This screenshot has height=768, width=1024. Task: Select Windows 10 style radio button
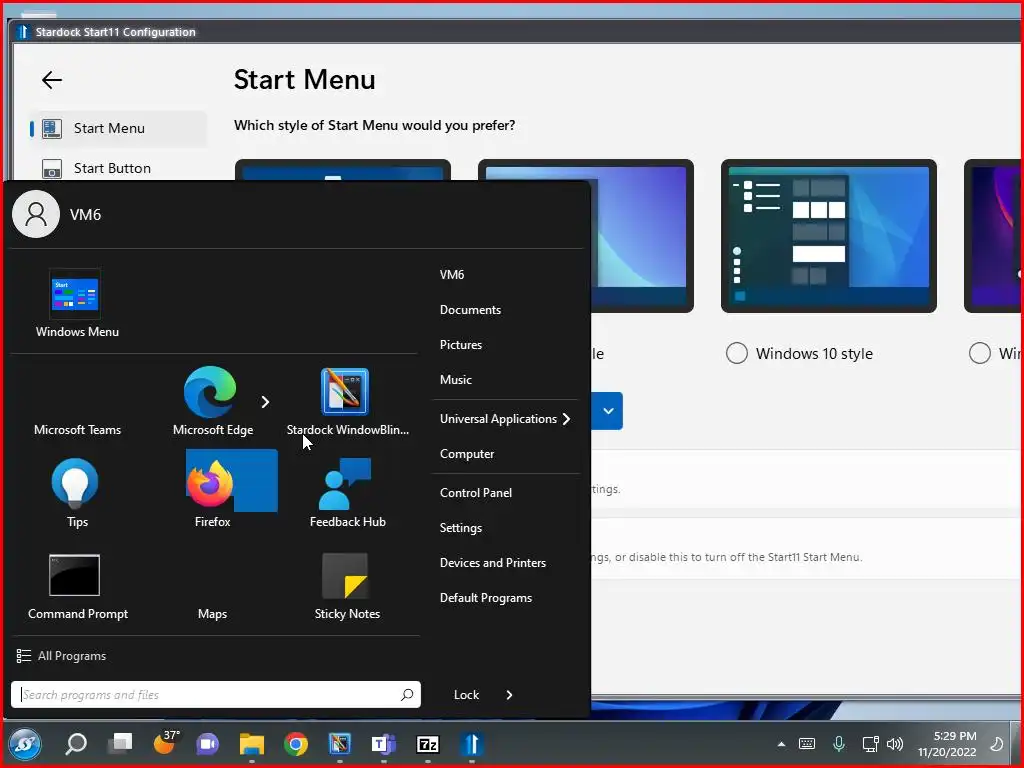tap(737, 353)
